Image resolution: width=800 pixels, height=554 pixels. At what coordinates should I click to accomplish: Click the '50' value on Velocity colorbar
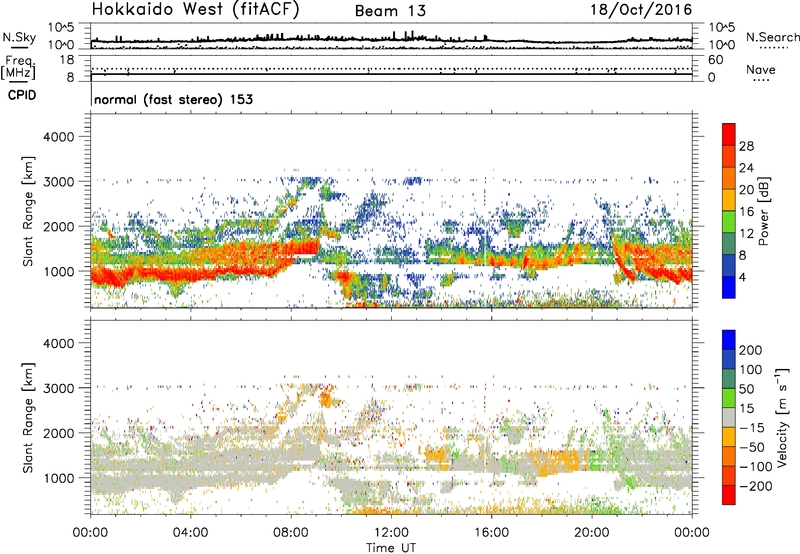tap(746, 389)
